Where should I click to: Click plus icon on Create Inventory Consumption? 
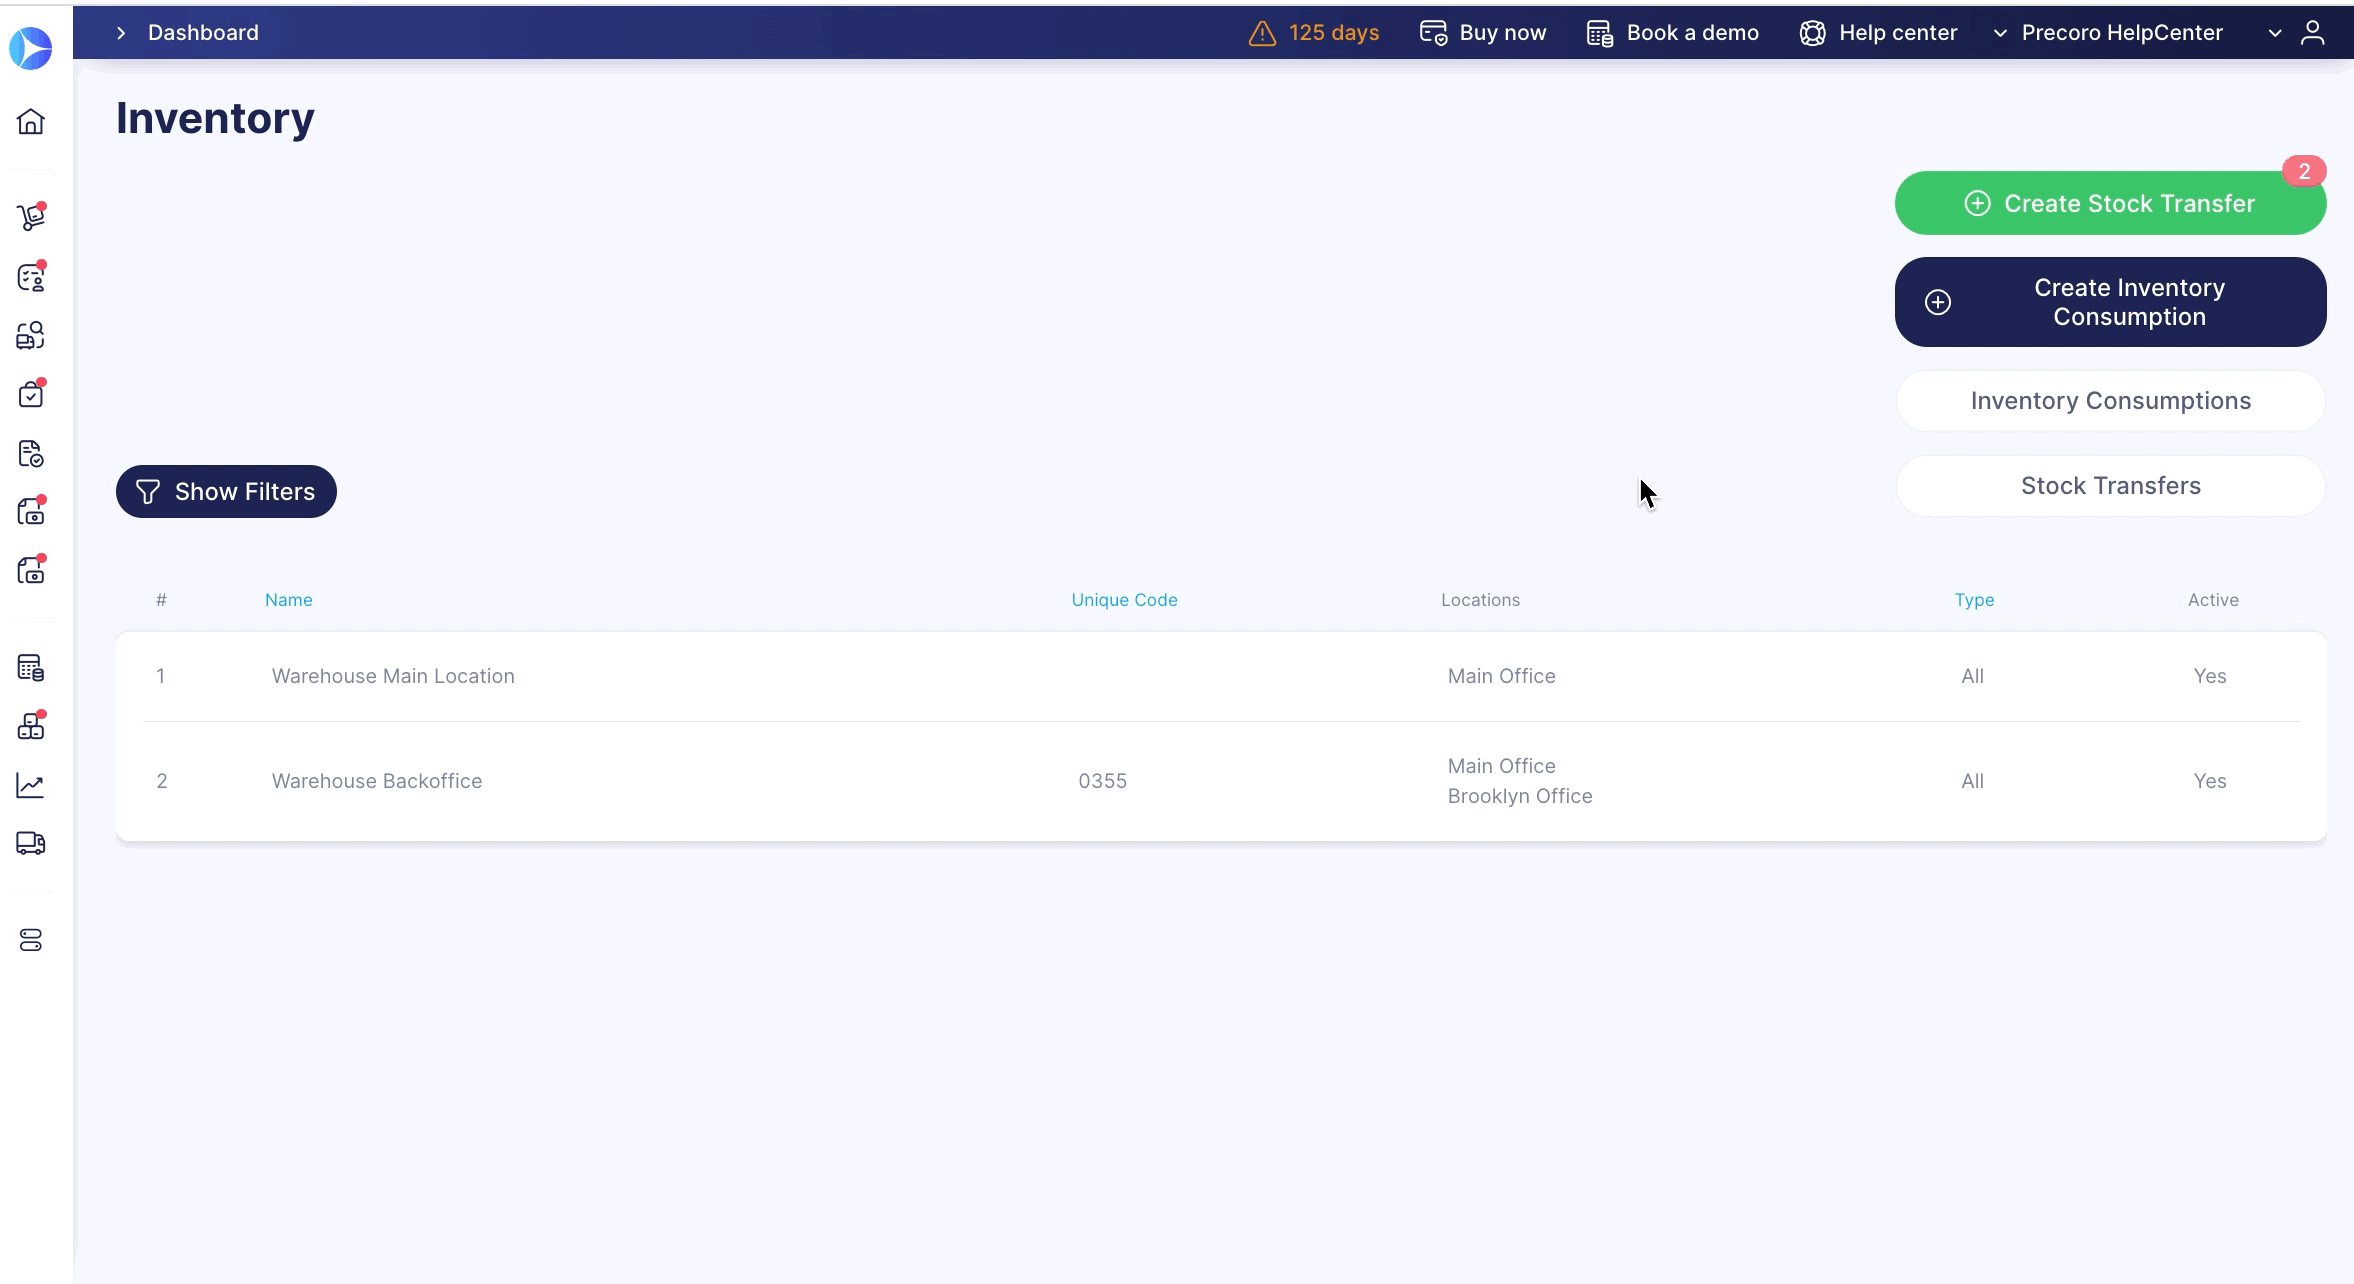(1938, 302)
